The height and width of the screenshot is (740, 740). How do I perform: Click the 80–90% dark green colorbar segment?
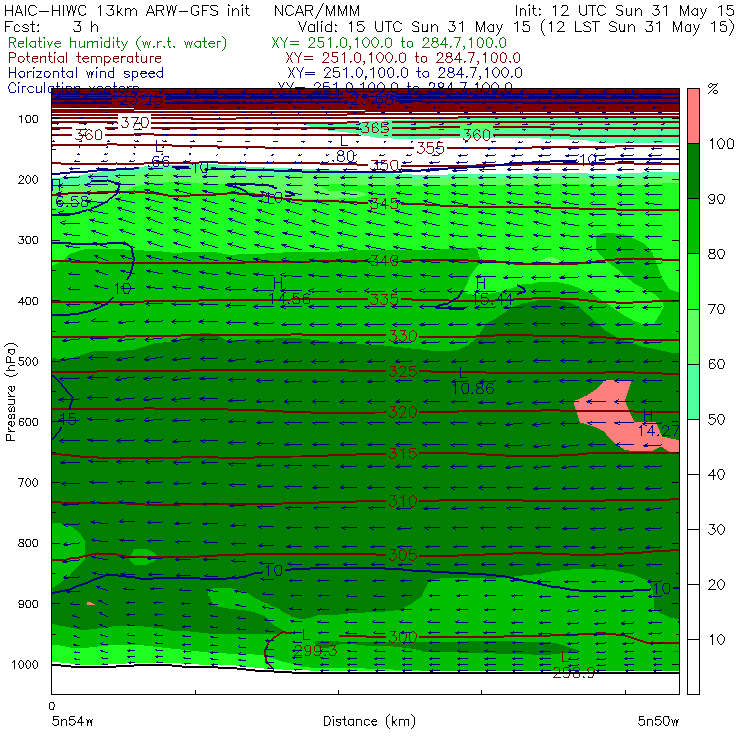(693, 226)
